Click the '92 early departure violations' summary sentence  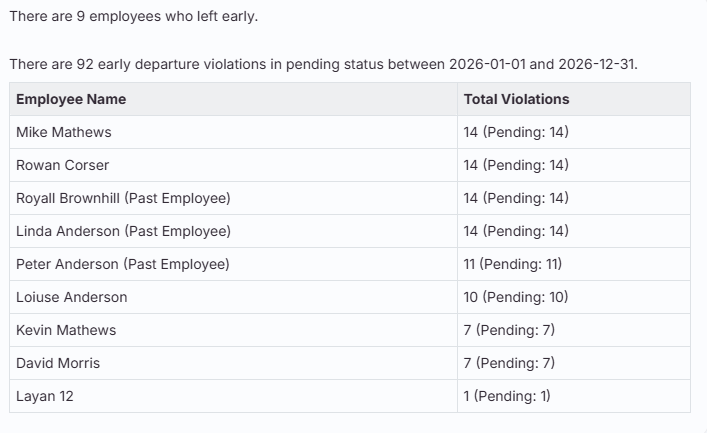click(x=323, y=64)
